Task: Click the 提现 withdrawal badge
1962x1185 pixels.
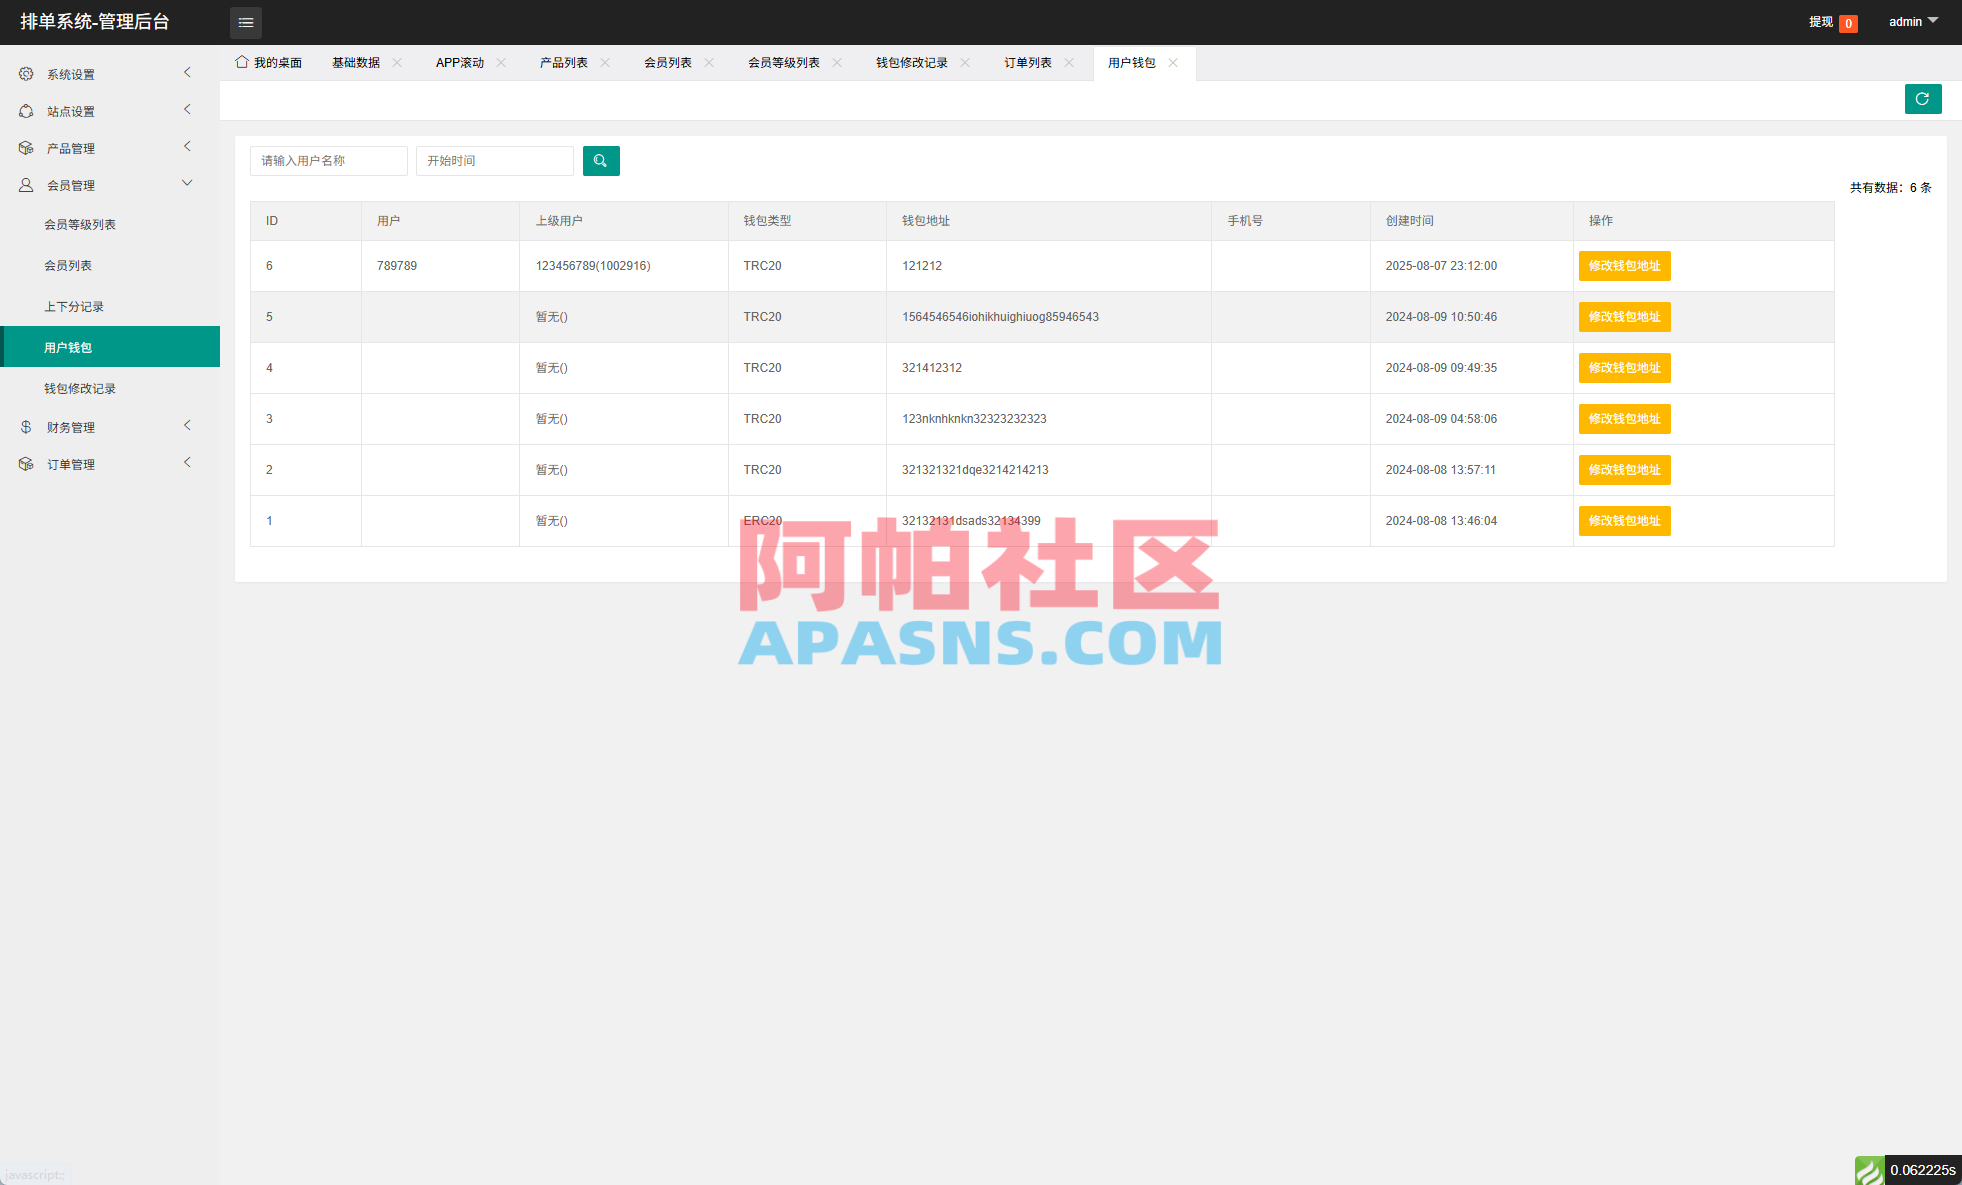Action: tap(1821, 22)
